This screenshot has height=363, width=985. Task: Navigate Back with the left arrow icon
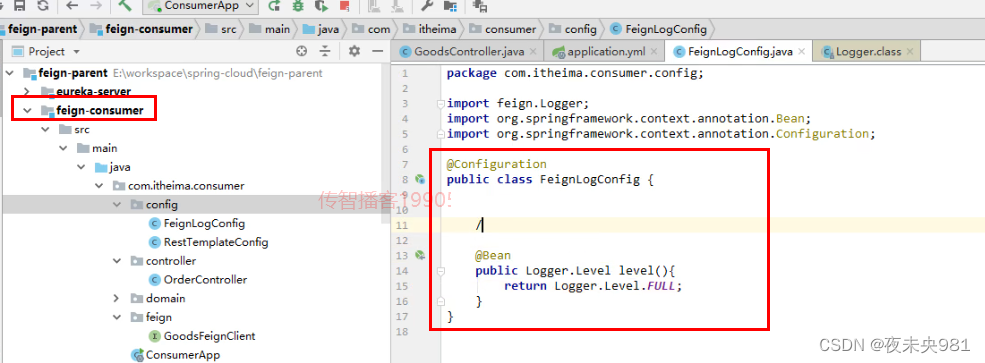click(x=72, y=6)
